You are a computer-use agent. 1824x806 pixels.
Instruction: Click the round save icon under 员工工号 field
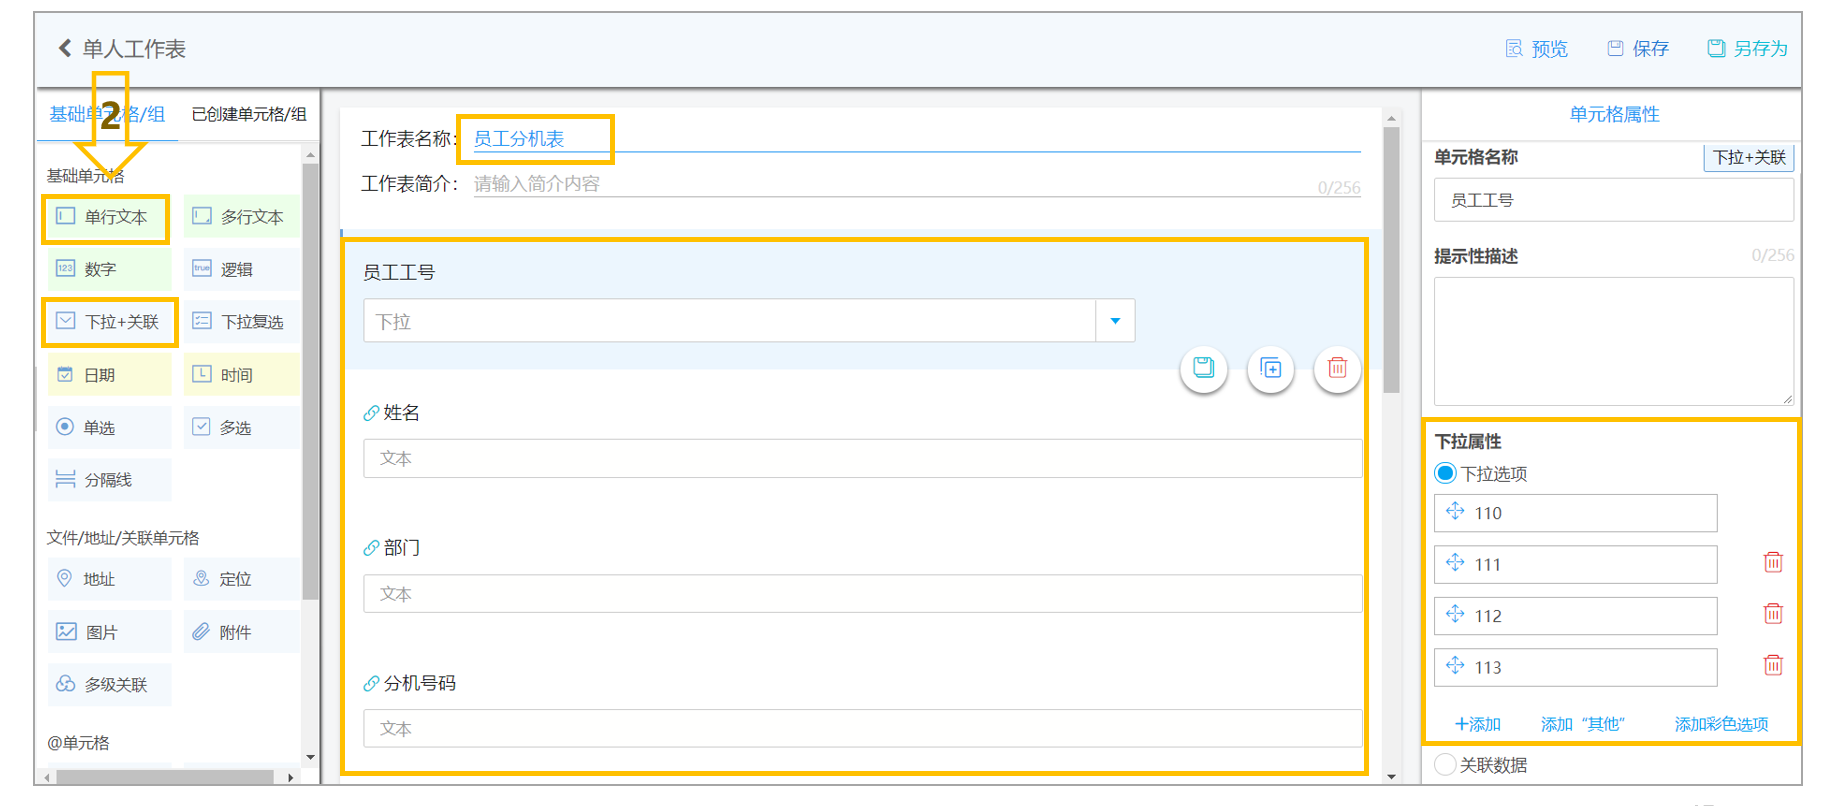click(x=1204, y=369)
